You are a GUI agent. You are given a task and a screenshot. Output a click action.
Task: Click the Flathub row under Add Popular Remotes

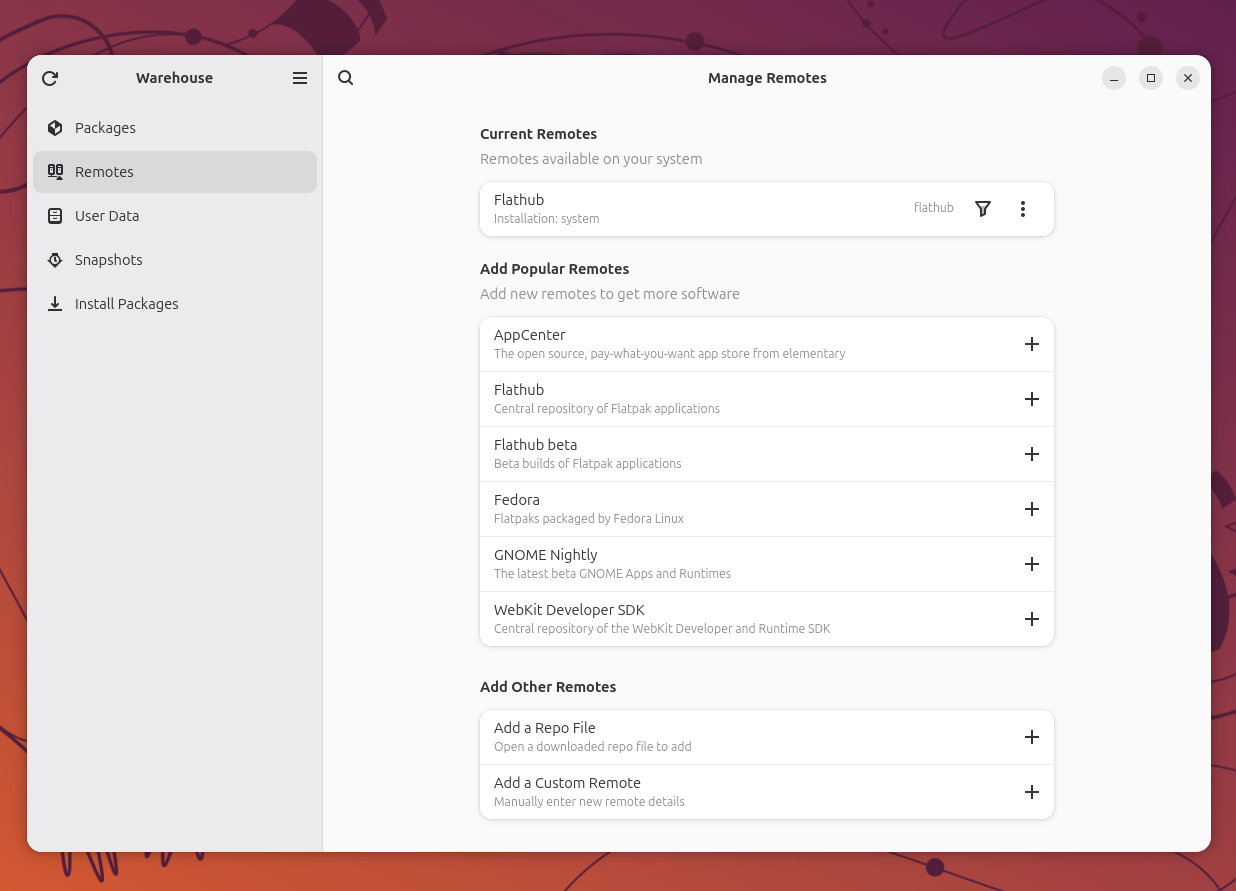767,399
